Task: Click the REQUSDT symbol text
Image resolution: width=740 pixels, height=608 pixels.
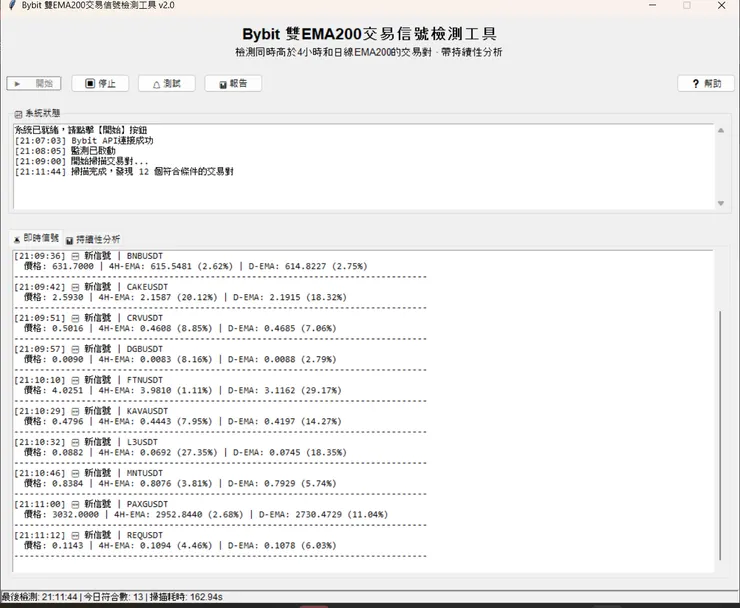Action: [144, 535]
